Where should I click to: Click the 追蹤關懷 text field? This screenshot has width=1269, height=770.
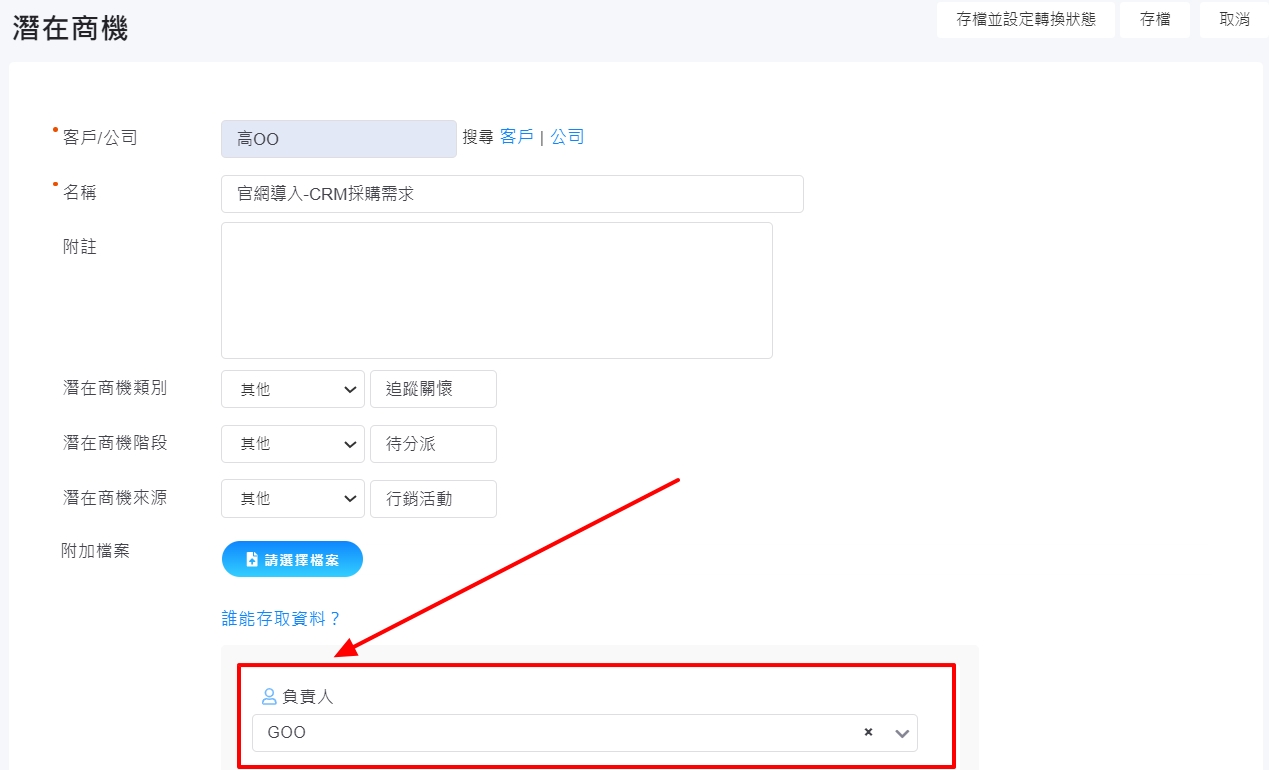pyautogui.click(x=432, y=389)
